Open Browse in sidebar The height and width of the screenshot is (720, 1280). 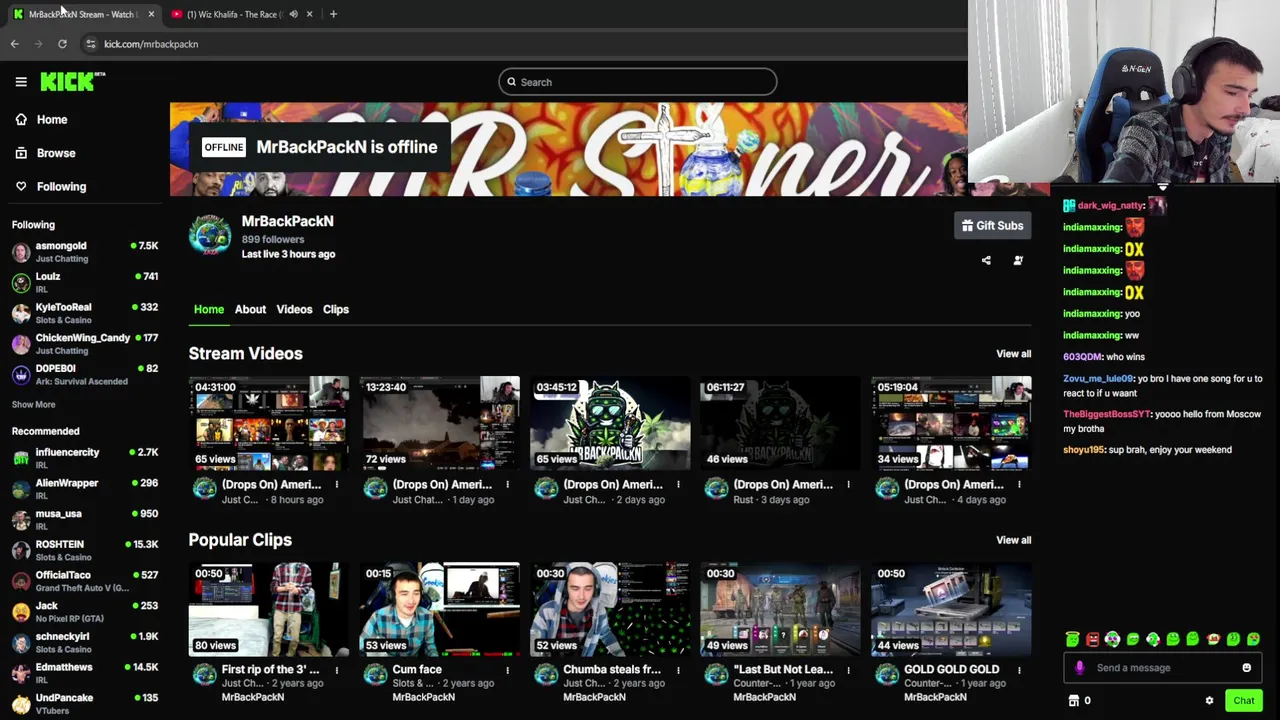[x=45, y=153]
